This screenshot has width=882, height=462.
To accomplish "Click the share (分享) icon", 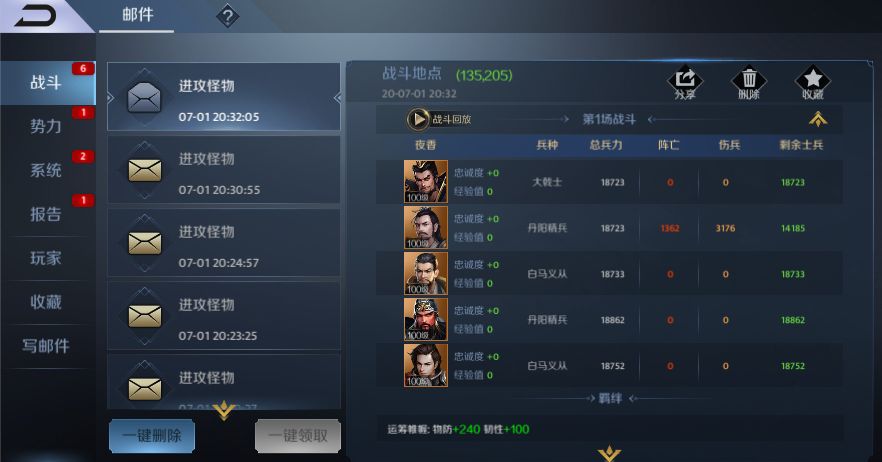I will [x=685, y=83].
